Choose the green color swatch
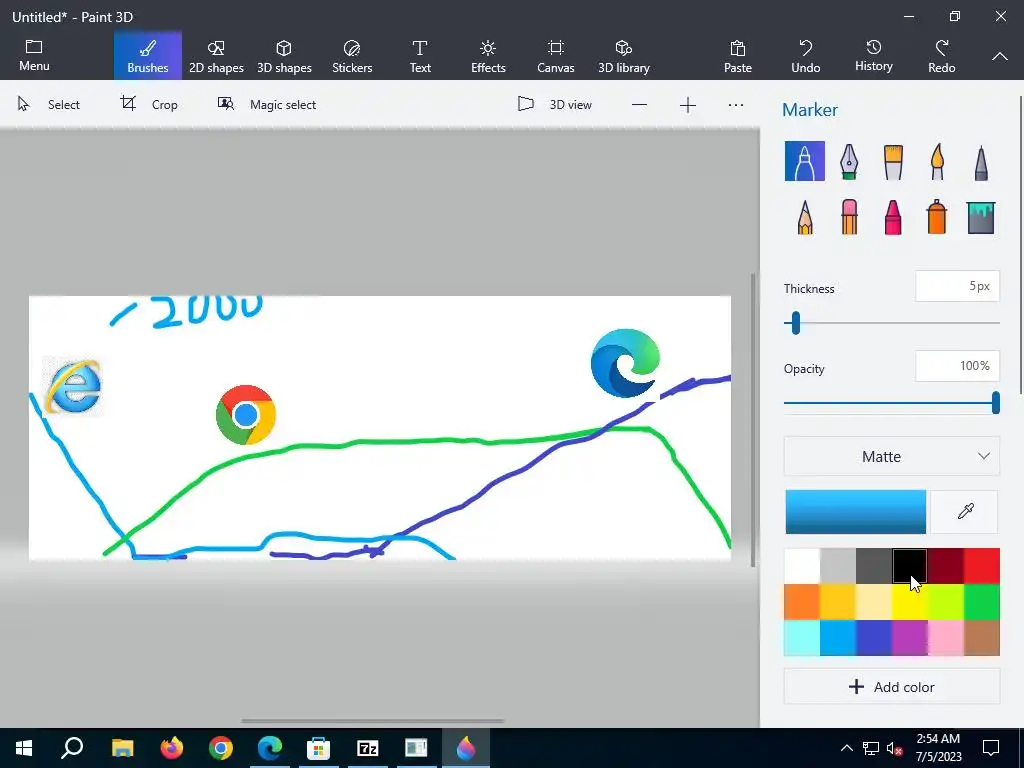This screenshot has height=768, width=1024. (x=982, y=601)
